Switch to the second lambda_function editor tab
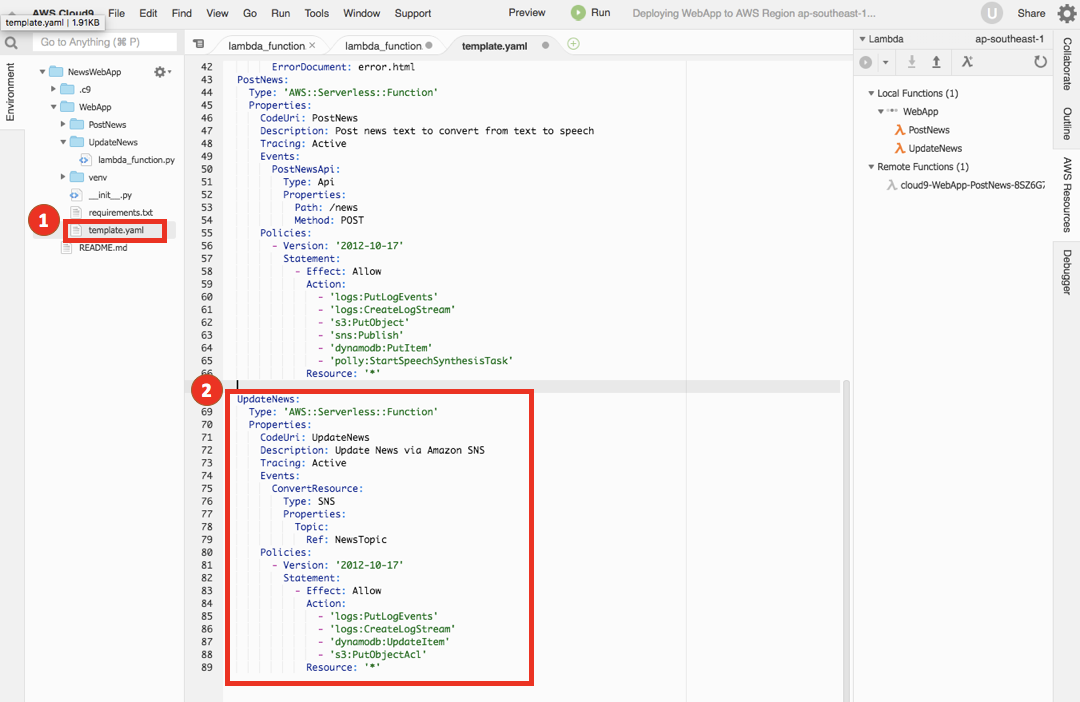 click(x=384, y=45)
